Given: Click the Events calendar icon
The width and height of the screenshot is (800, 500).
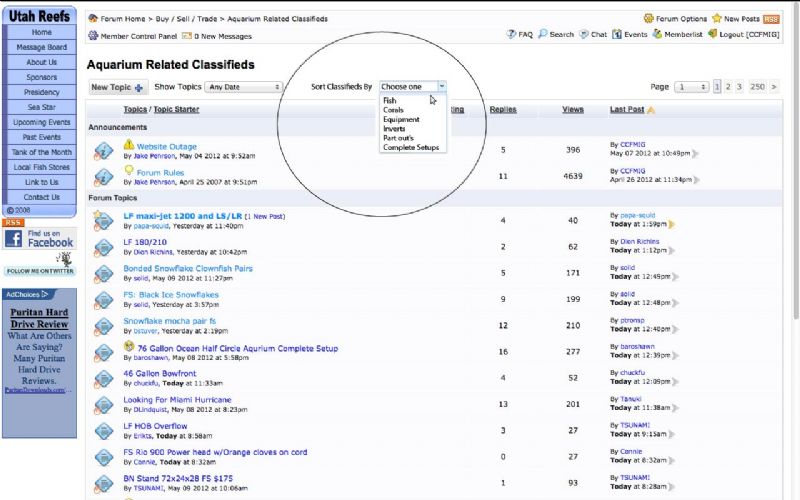Looking at the screenshot, I should (x=616, y=34).
